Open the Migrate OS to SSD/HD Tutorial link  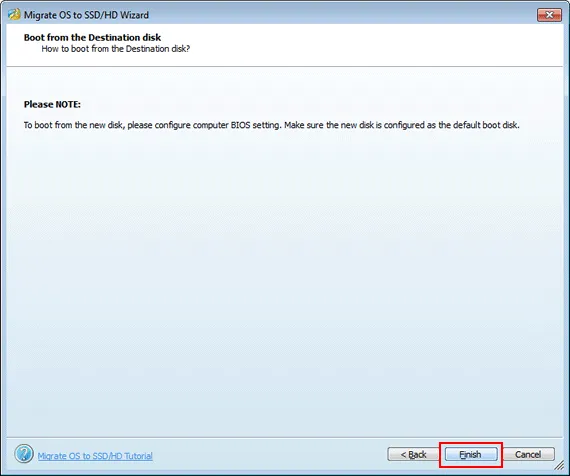pos(95,456)
